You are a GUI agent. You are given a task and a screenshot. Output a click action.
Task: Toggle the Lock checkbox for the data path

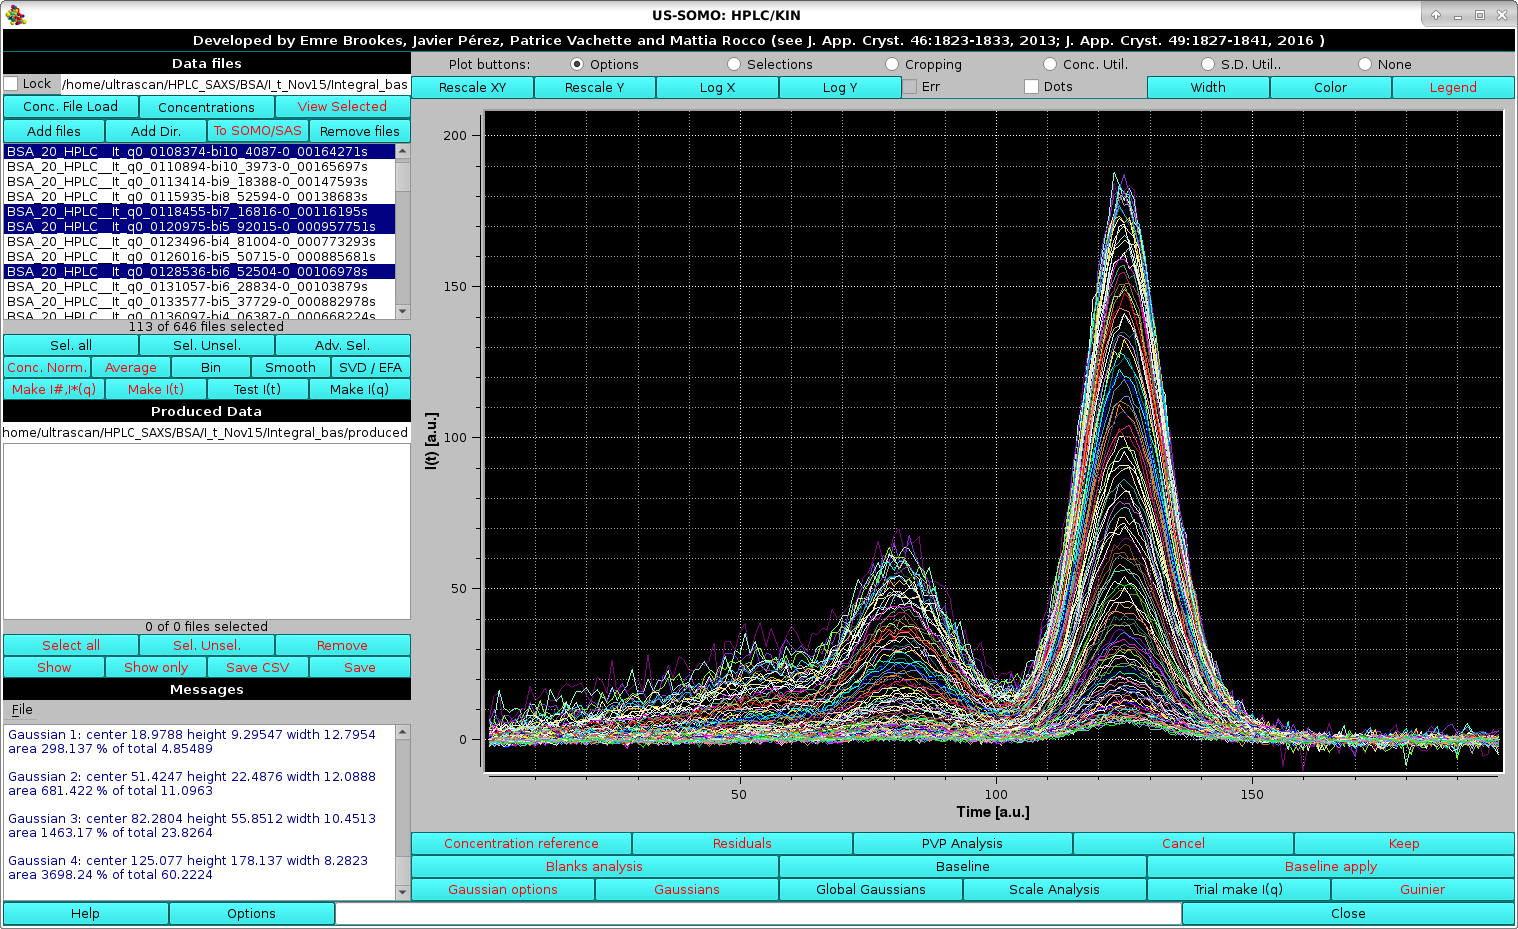click(x=10, y=85)
